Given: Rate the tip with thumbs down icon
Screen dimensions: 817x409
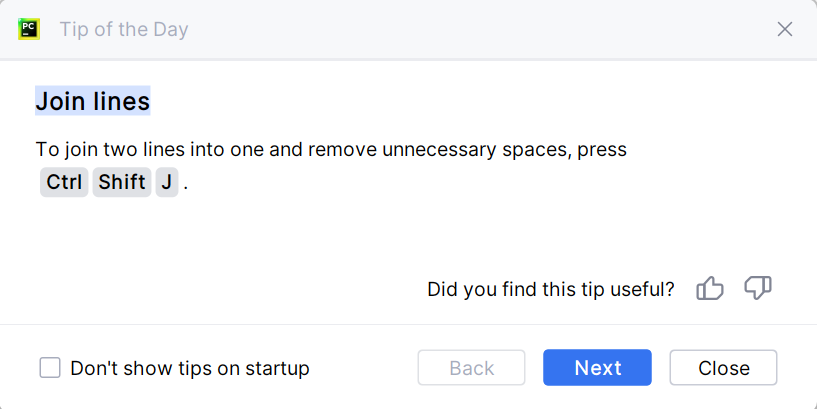Looking at the screenshot, I should point(758,289).
